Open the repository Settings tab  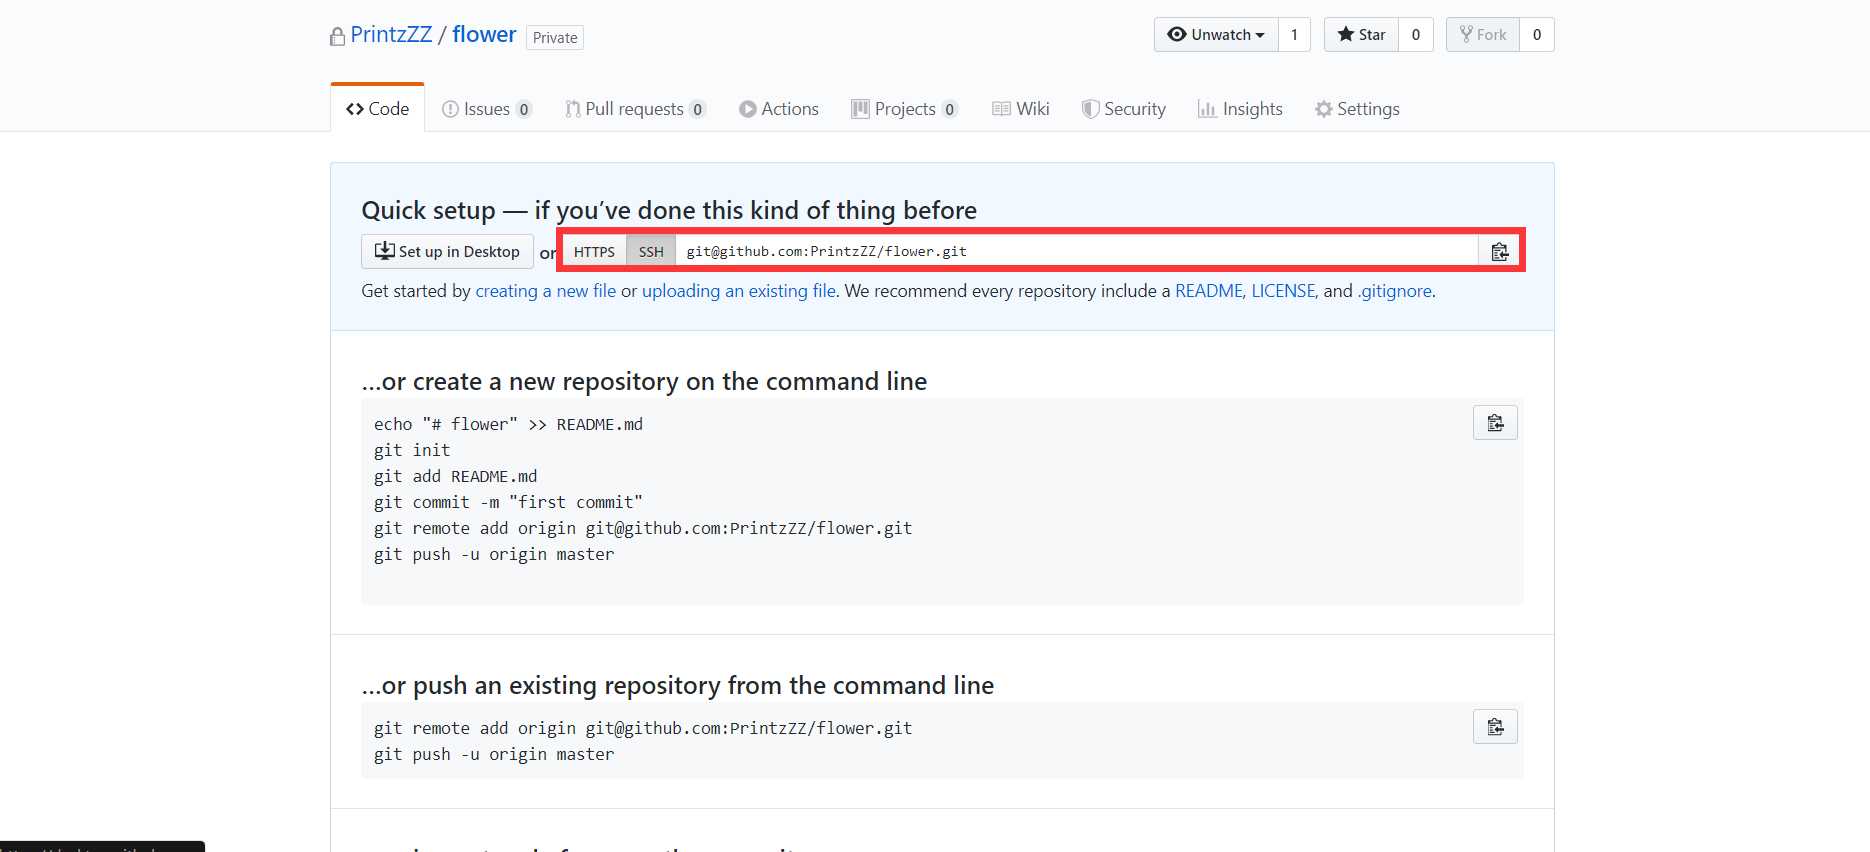(1357, 109)
